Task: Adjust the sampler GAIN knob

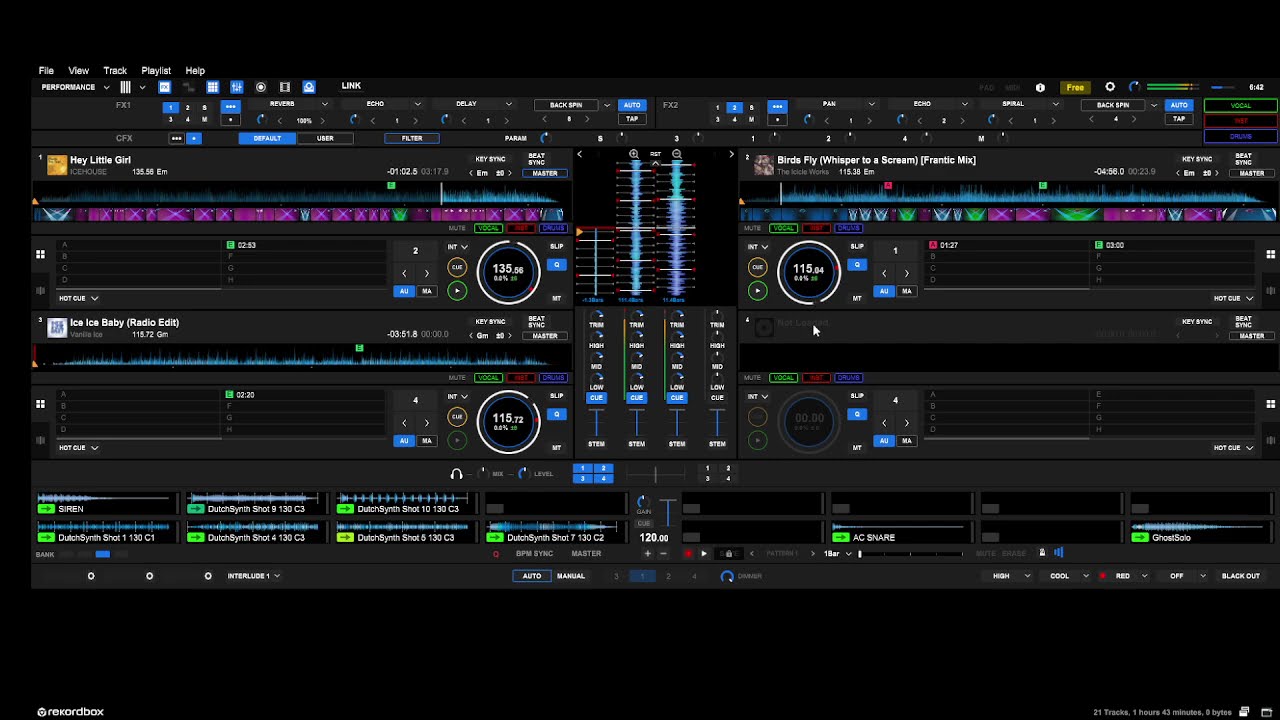Action: [644, 500]
